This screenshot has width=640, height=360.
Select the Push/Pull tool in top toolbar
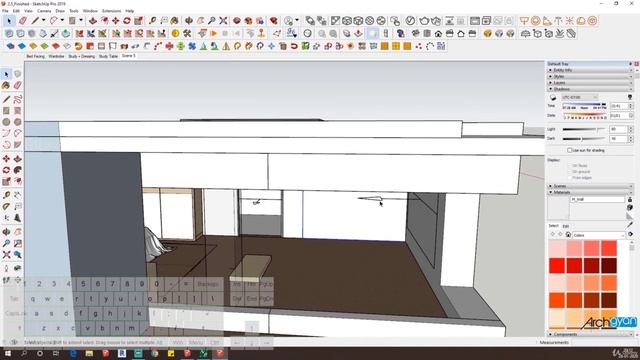click(x=93, y=21)
